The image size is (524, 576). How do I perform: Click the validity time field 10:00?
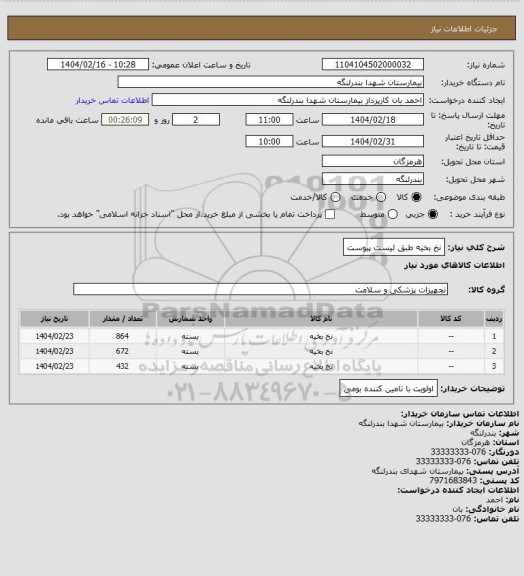coord(269,141)
